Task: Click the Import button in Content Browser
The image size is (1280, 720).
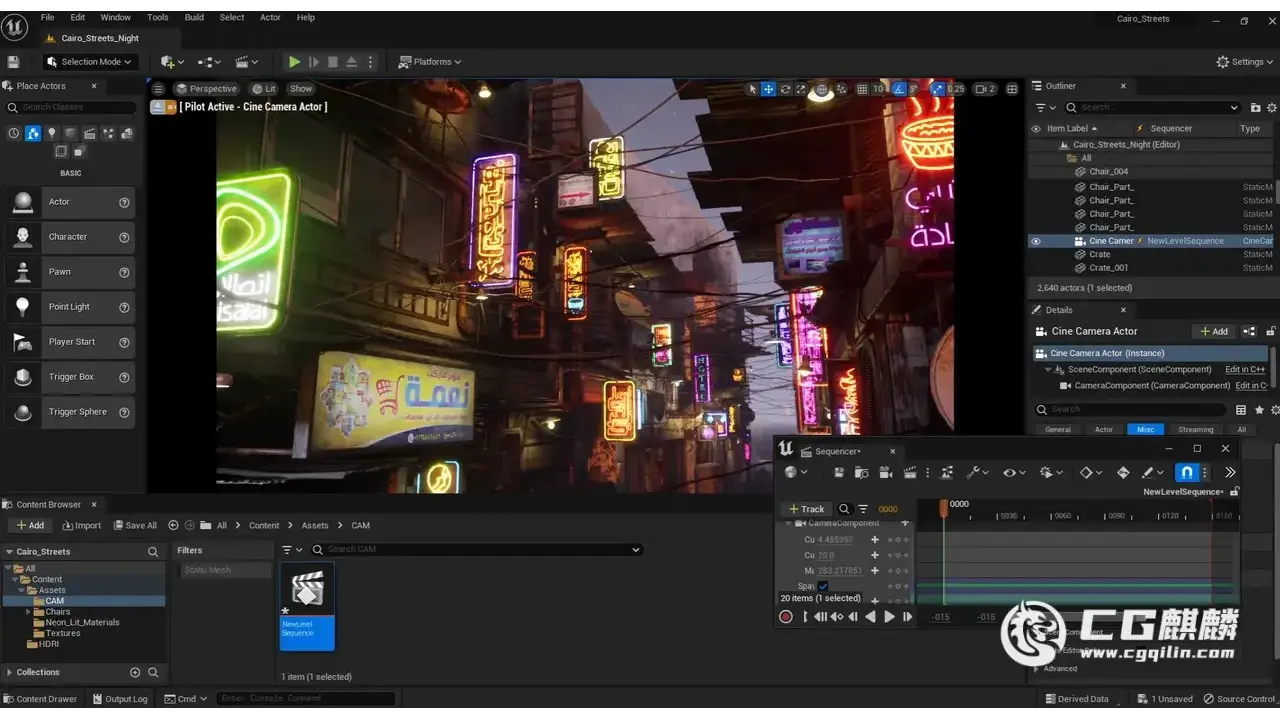Action: (81, 525)
